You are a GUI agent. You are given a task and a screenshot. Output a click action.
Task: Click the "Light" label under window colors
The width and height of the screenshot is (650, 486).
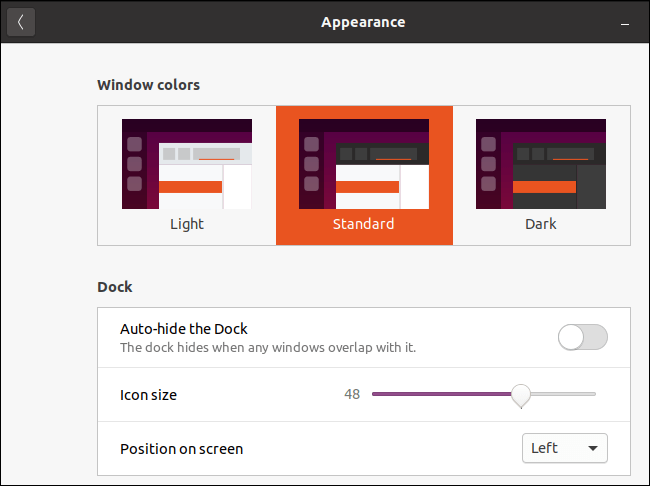187,224
